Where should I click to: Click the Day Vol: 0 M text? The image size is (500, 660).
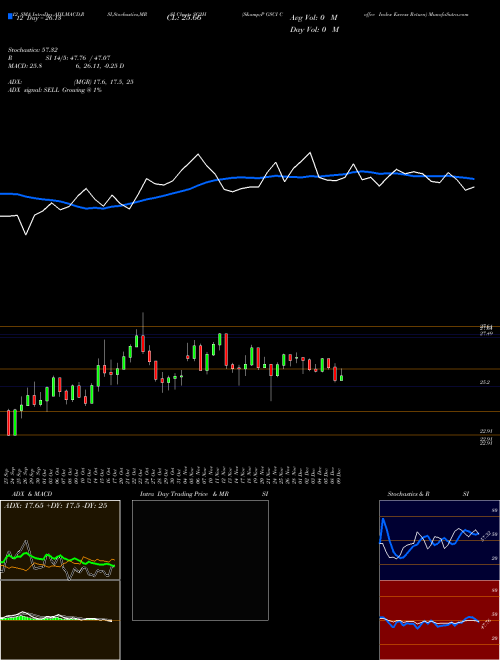pos(314,29)
